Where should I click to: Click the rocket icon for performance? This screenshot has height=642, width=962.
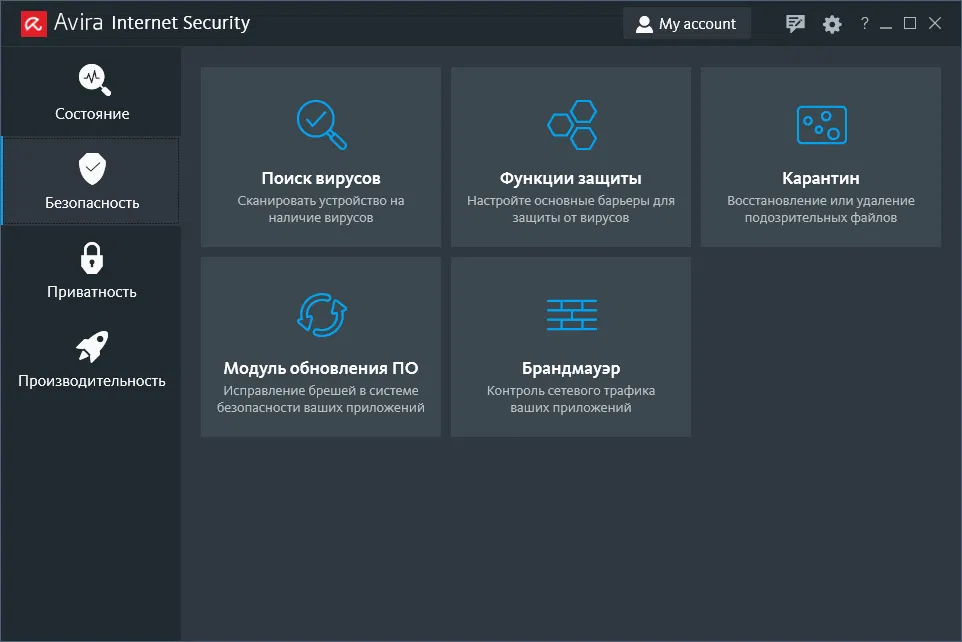91,347
